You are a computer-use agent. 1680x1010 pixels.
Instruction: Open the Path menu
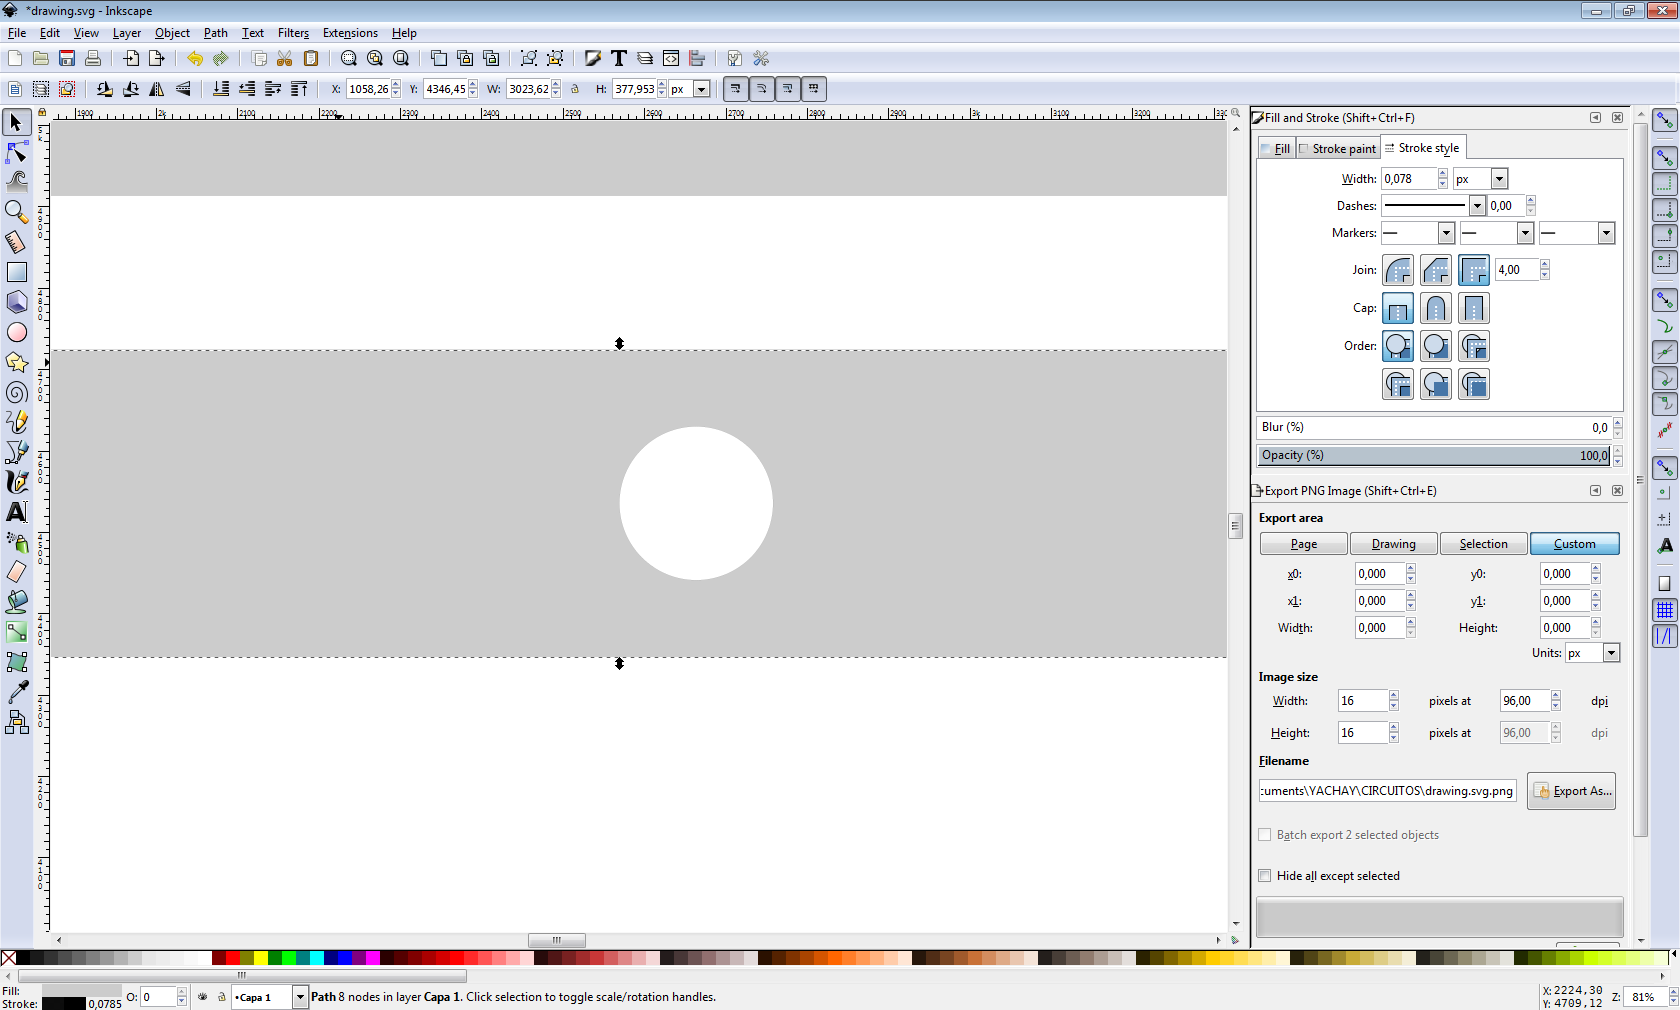click(x=215, y=33)
